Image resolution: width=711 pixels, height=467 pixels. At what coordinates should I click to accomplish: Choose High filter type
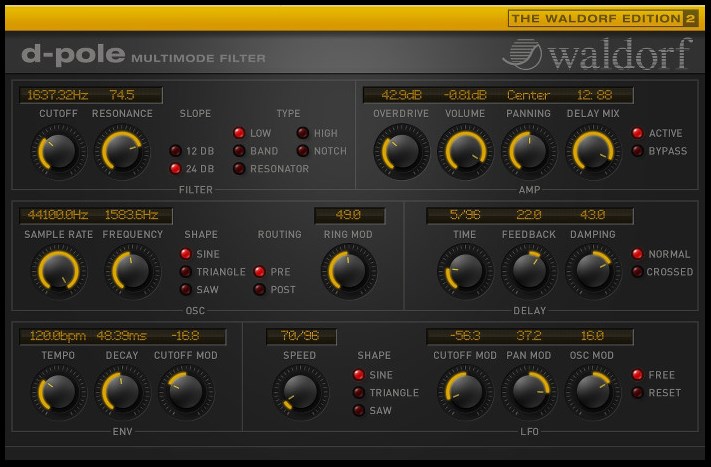pyautogui.click(x=302, y=133)
